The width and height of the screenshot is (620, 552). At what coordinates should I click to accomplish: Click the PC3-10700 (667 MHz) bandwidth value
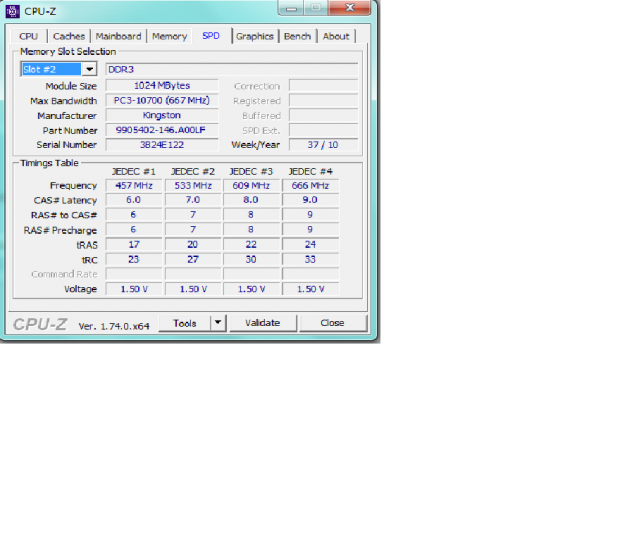(162, 100)
